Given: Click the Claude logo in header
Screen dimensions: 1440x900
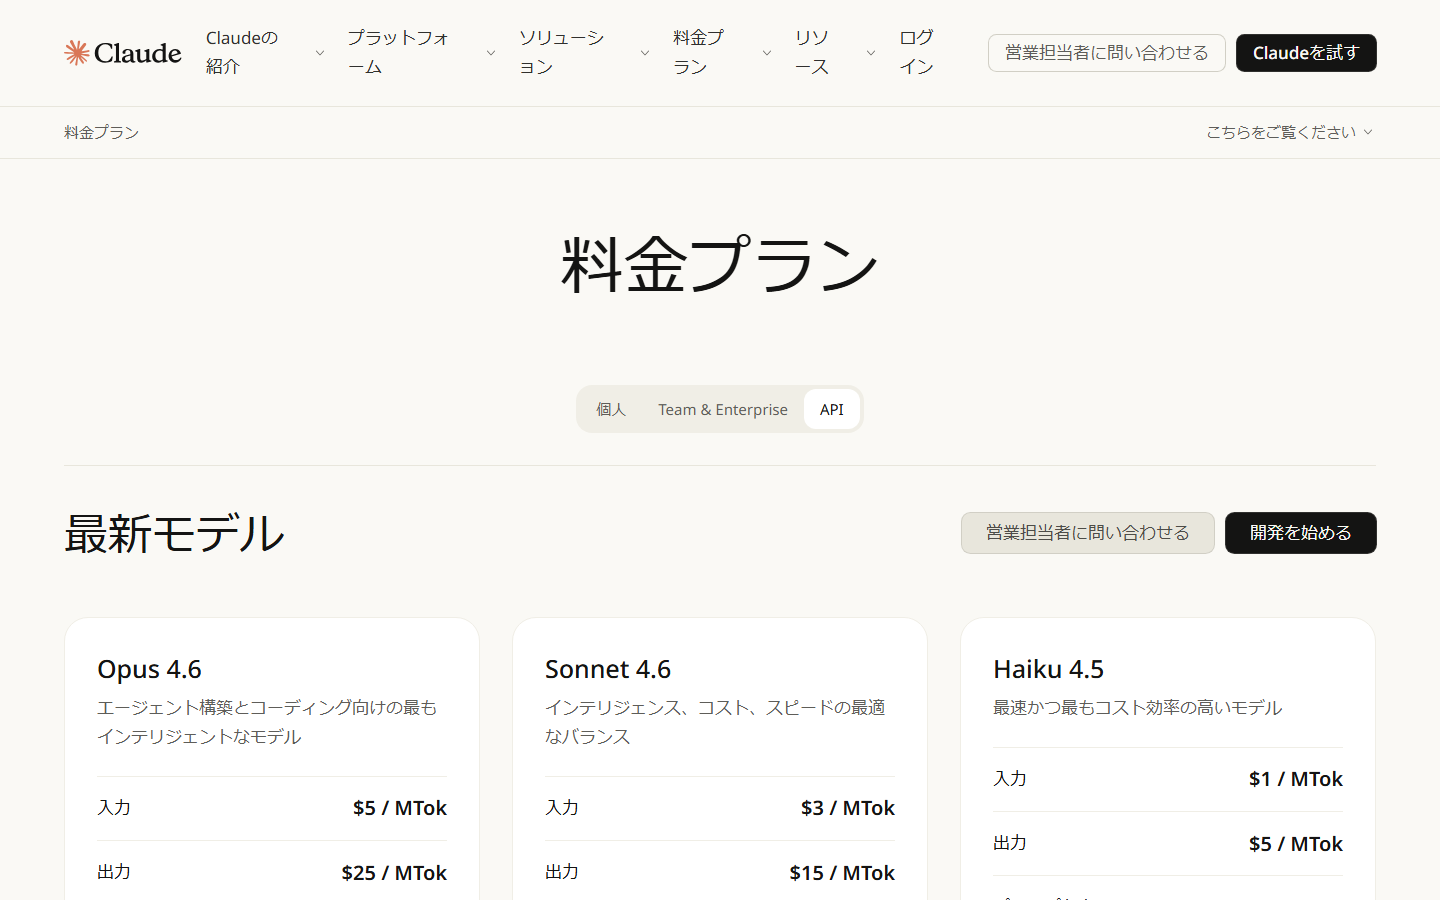Looking at the screenshot, I should tap(123, 53).
